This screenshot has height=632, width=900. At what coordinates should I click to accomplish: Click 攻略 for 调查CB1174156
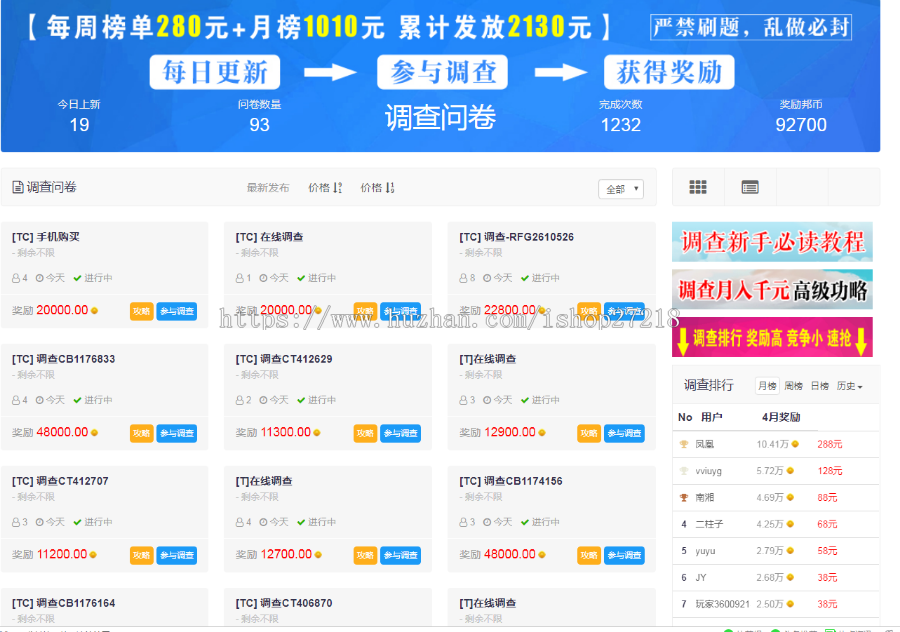[x=589, y=555]
